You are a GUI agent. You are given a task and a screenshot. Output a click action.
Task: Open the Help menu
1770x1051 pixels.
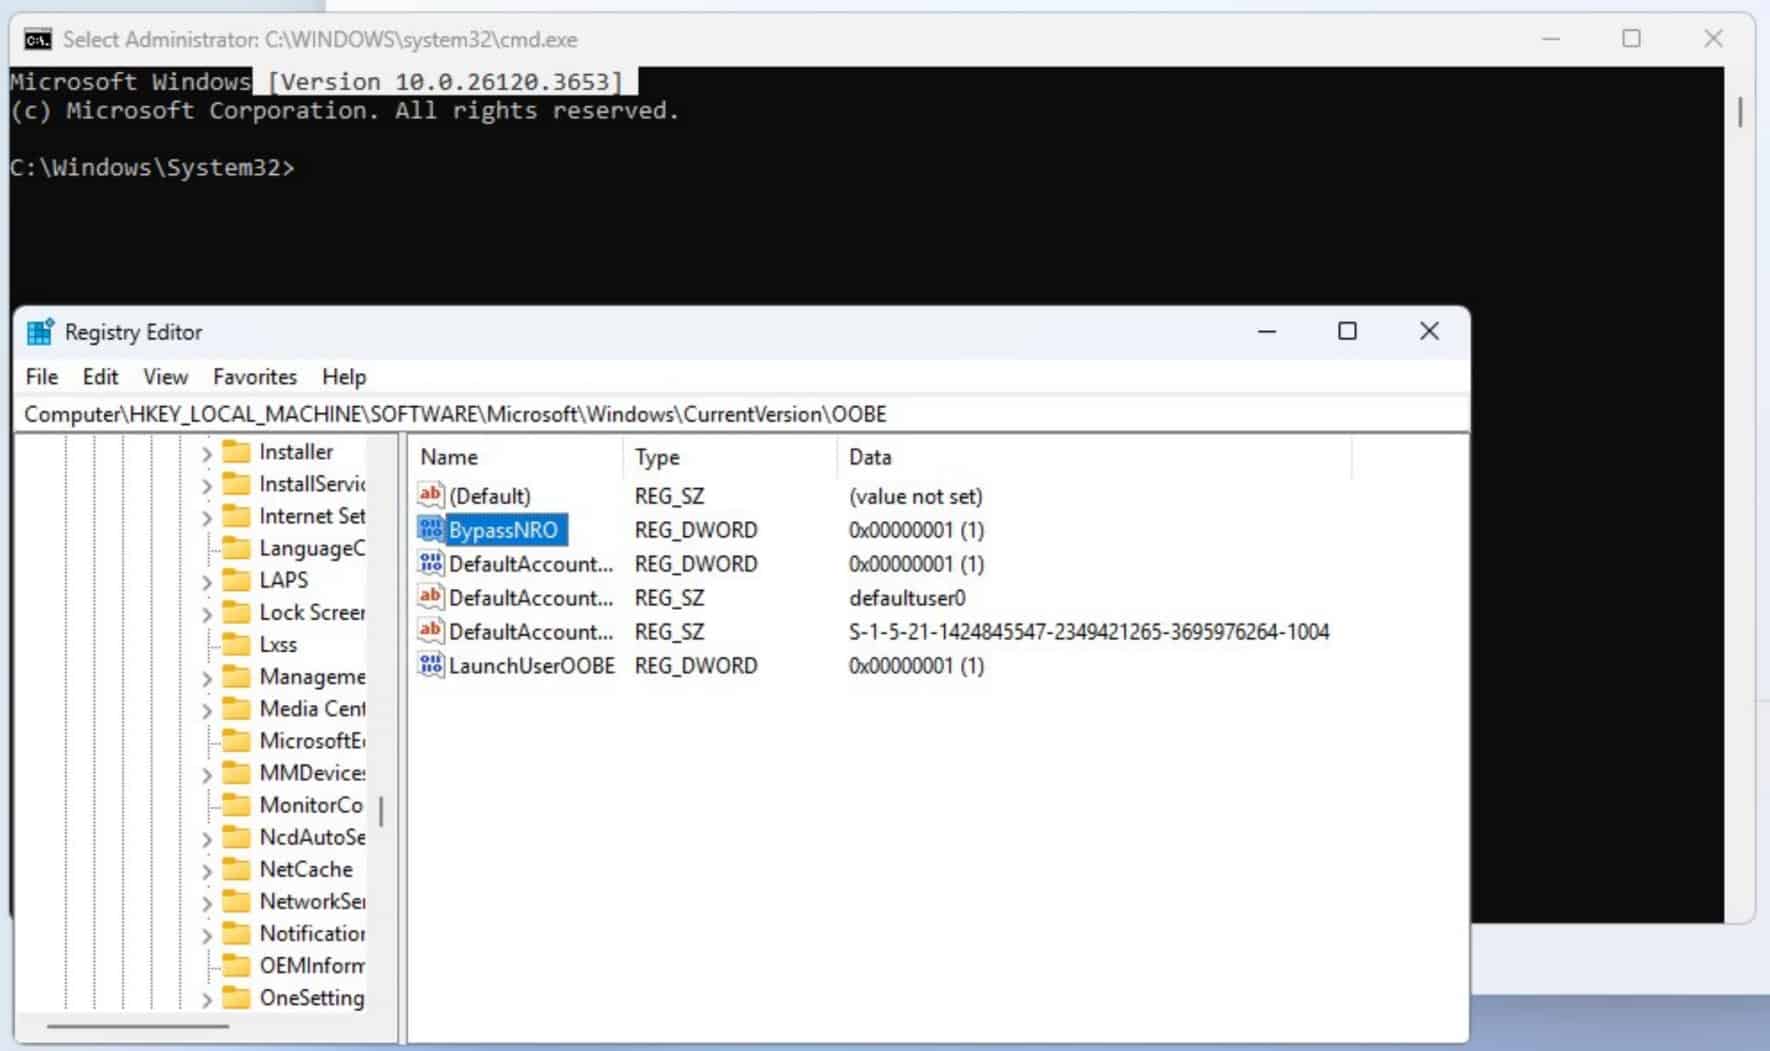click(344, 377)
